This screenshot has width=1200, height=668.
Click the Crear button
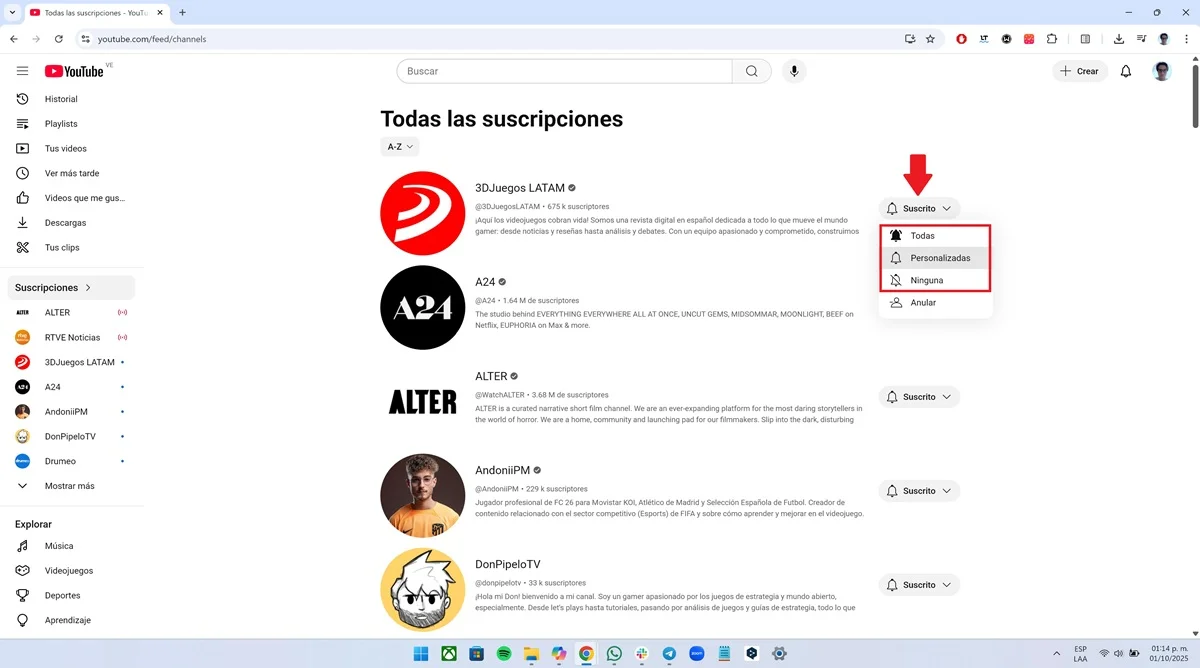(x=1080, y=71)
